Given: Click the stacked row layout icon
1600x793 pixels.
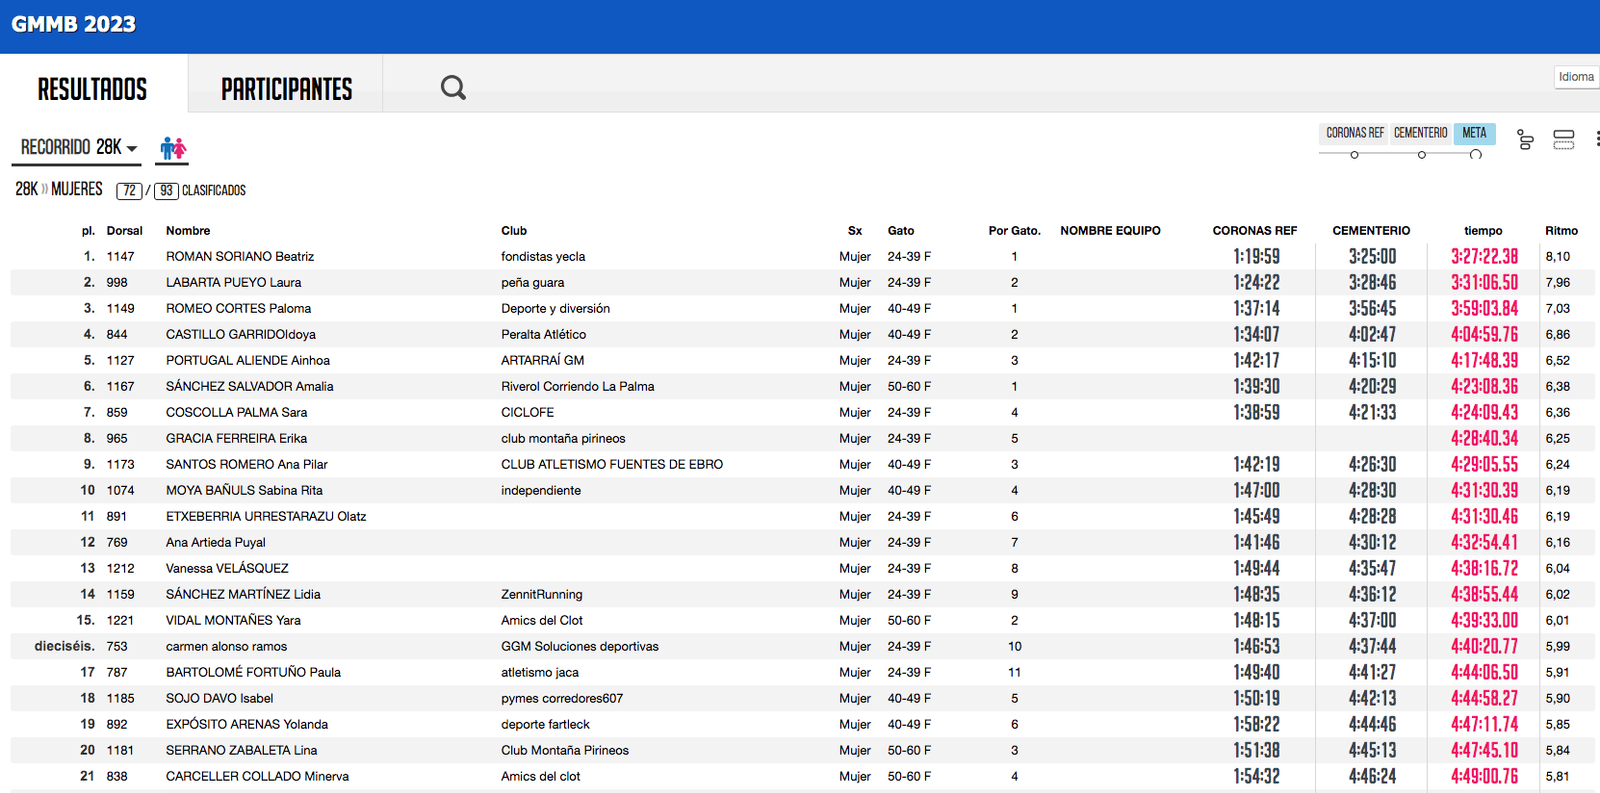Looking at the screenshot, I should pyautogui.click(x=1564, y=140).
